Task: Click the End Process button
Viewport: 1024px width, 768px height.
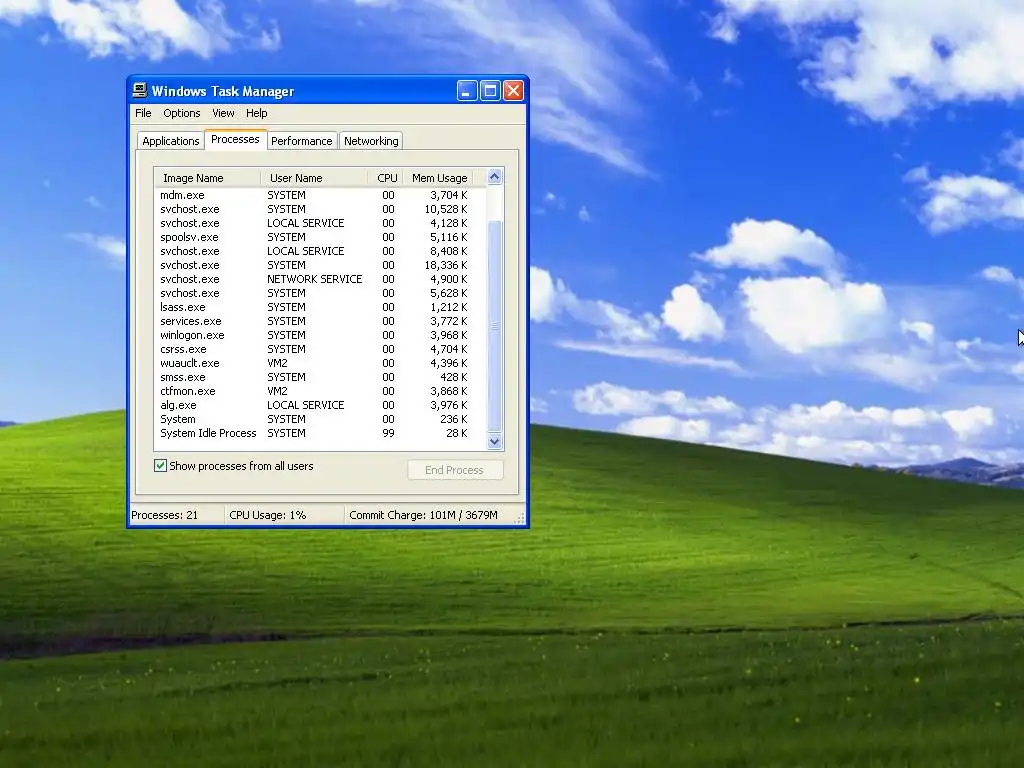Action: [455, 470]
